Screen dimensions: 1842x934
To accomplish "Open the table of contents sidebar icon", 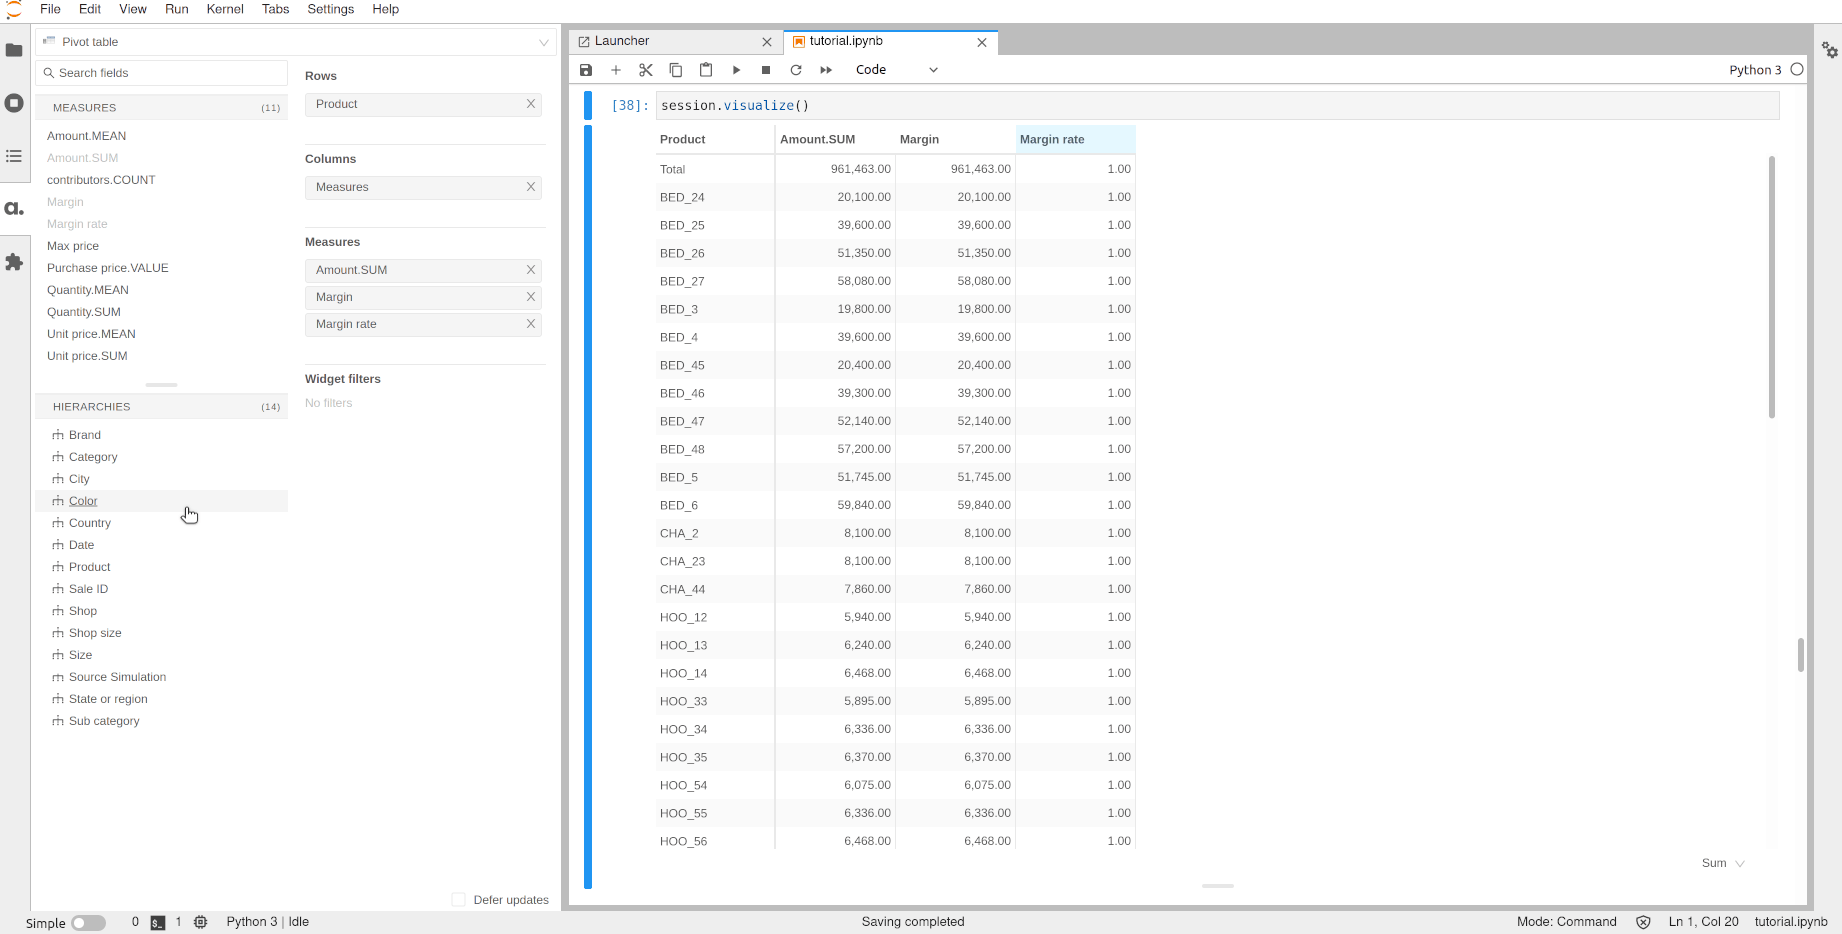I will [14, 156].
